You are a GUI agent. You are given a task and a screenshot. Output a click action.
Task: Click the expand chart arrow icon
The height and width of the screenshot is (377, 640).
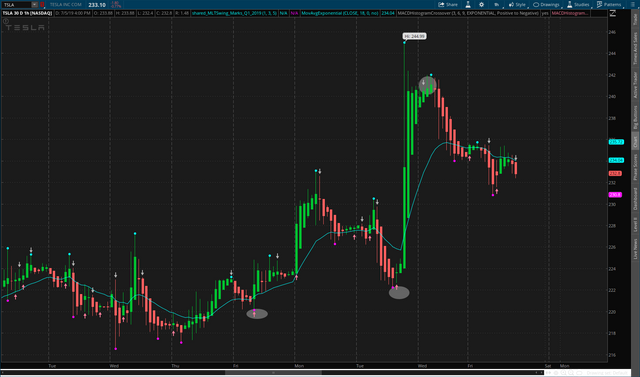pos(612,13)
